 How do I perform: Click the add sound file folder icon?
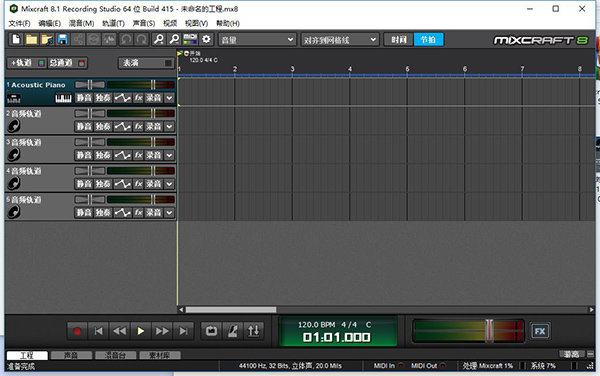point(47,39)
